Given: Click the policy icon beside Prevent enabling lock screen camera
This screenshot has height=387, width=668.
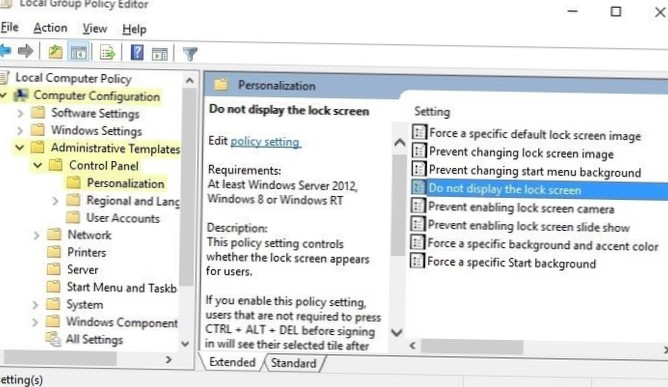Looking at the screenshot, I should (418, 206).
